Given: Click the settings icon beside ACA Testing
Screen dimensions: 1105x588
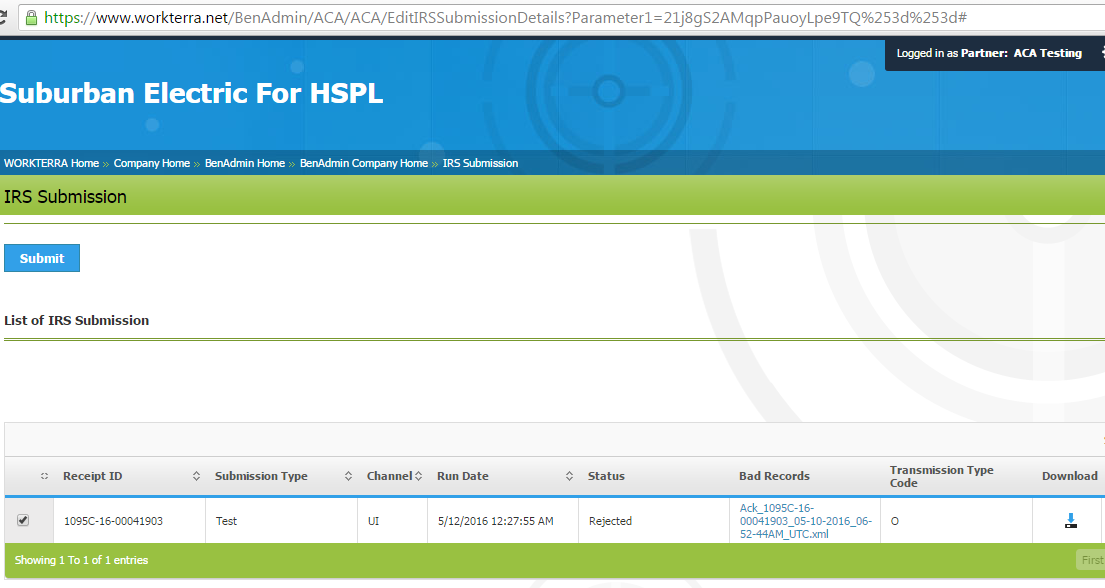Looking at the screenshot, I should pos(1101,54).
